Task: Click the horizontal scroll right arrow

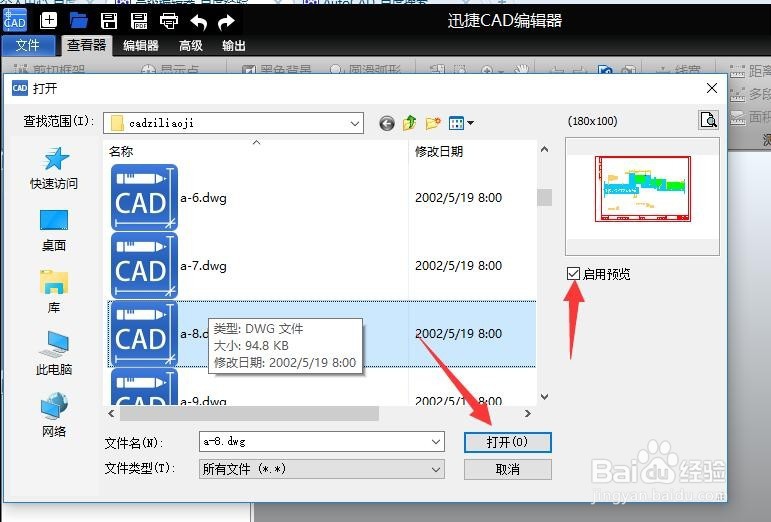Action: (528, 414)
